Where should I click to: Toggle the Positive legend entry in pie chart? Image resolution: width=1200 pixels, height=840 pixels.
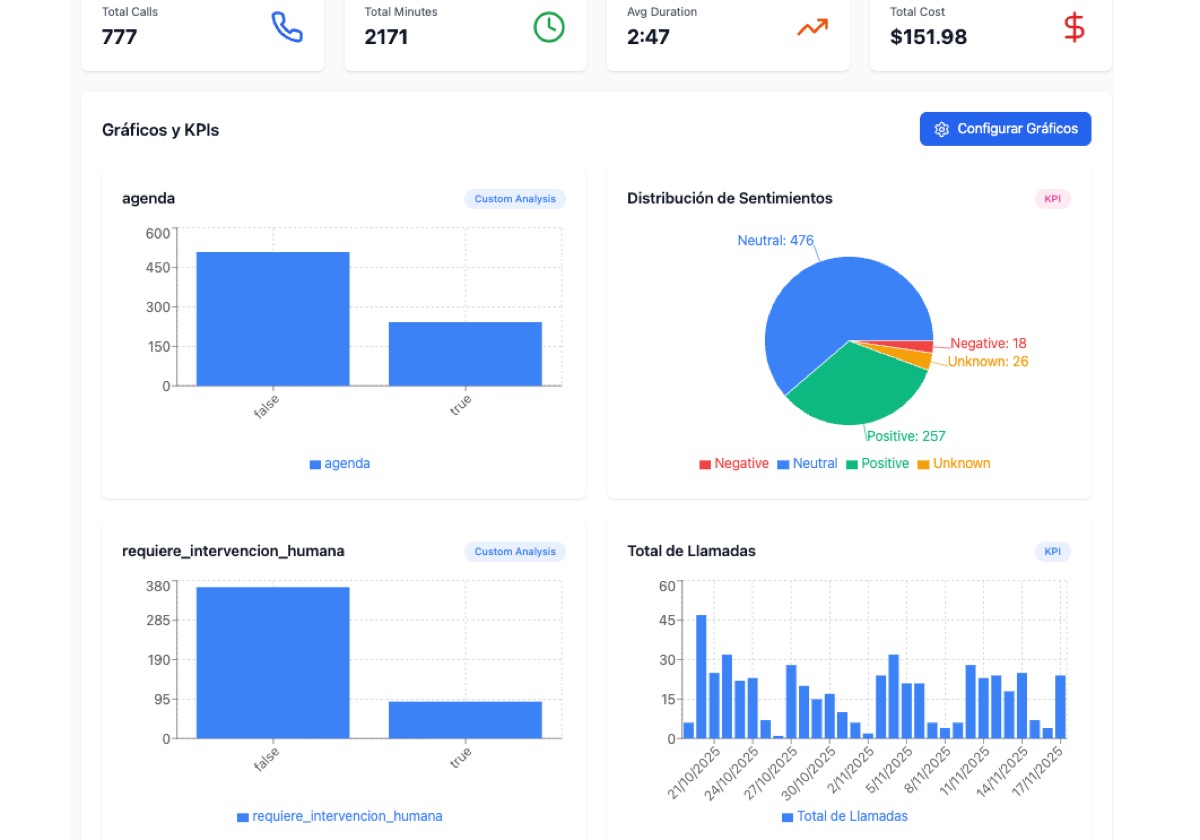click(x=878, y=464)
